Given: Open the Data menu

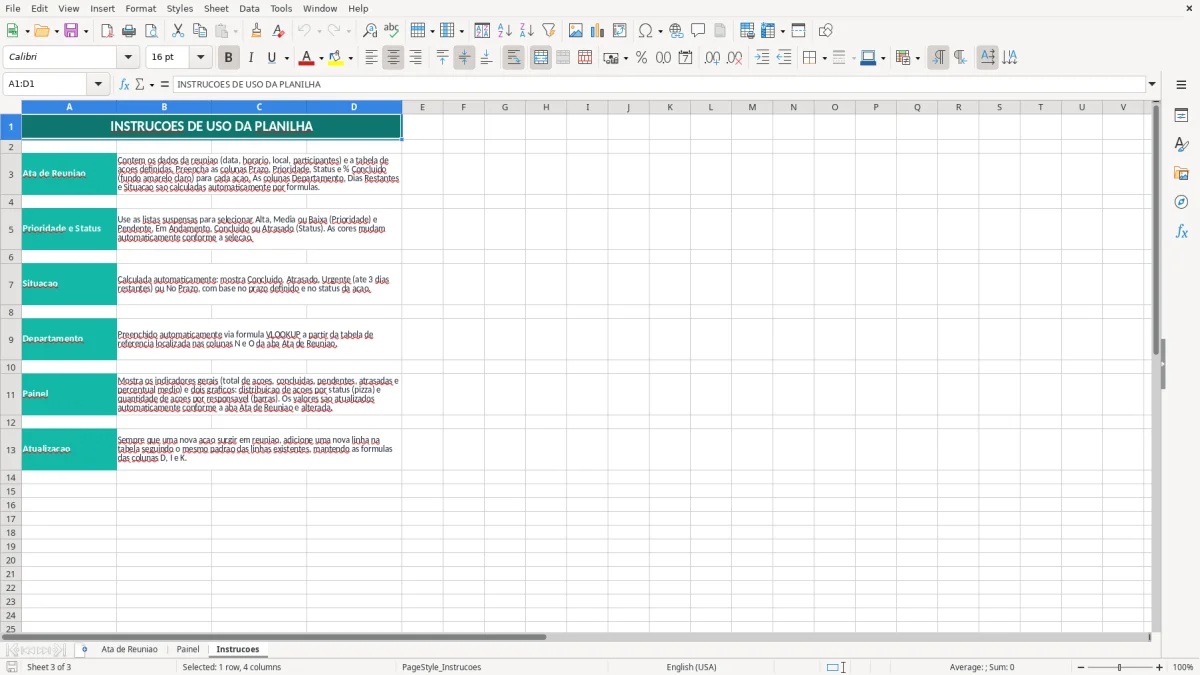Looking at the screenshot, I should pyautogui.click(x=249, y=8).
